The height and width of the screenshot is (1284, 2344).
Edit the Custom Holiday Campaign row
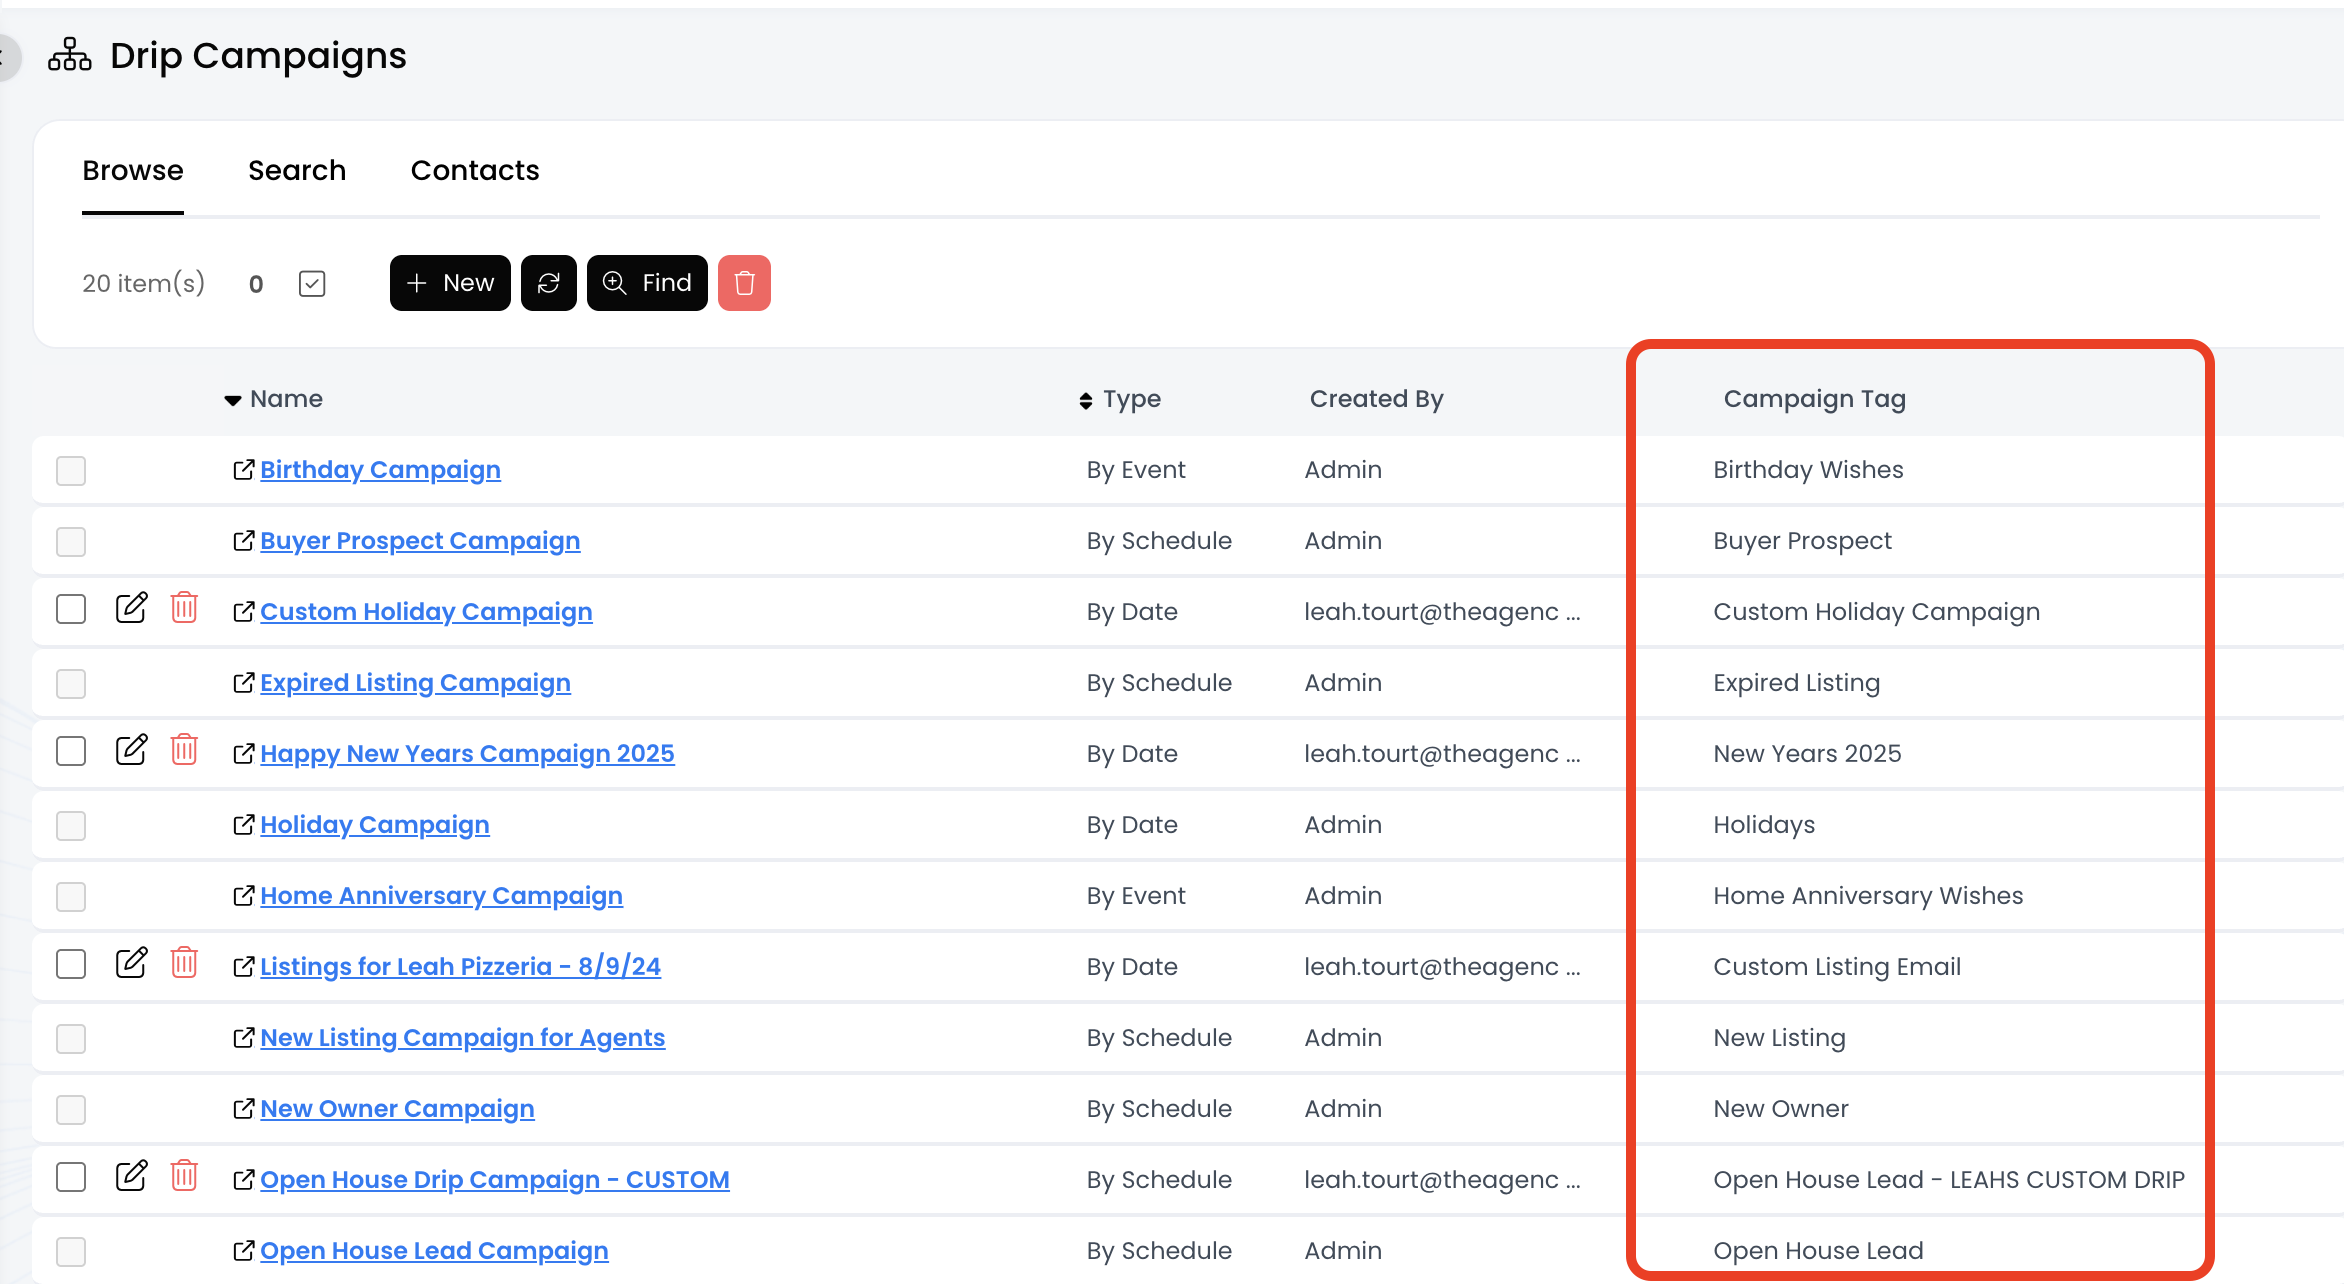click(131, 608)
